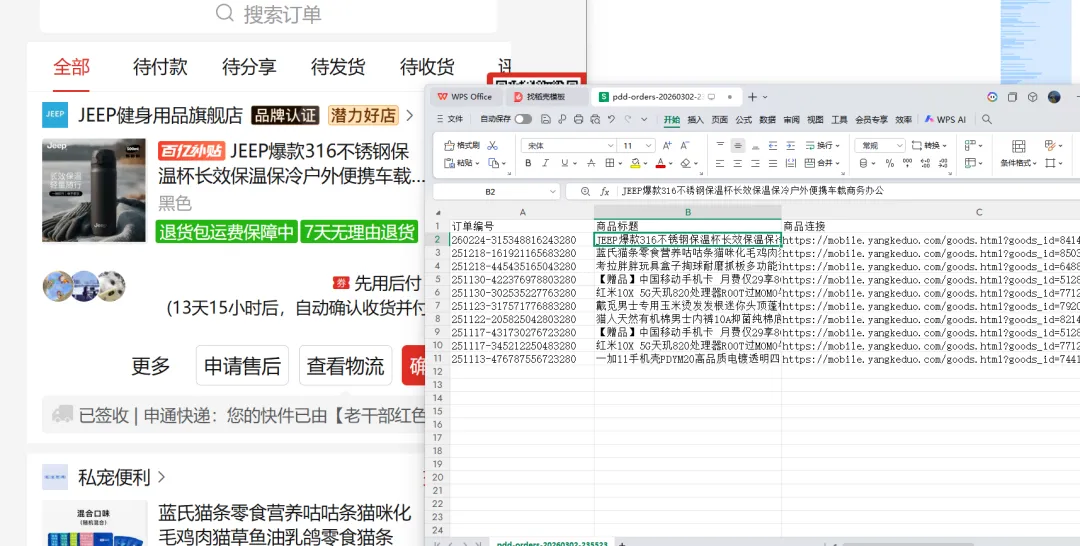Click the Format Painter (格式刷) tool
1080x546 pixels.
[x=461, y=145]
